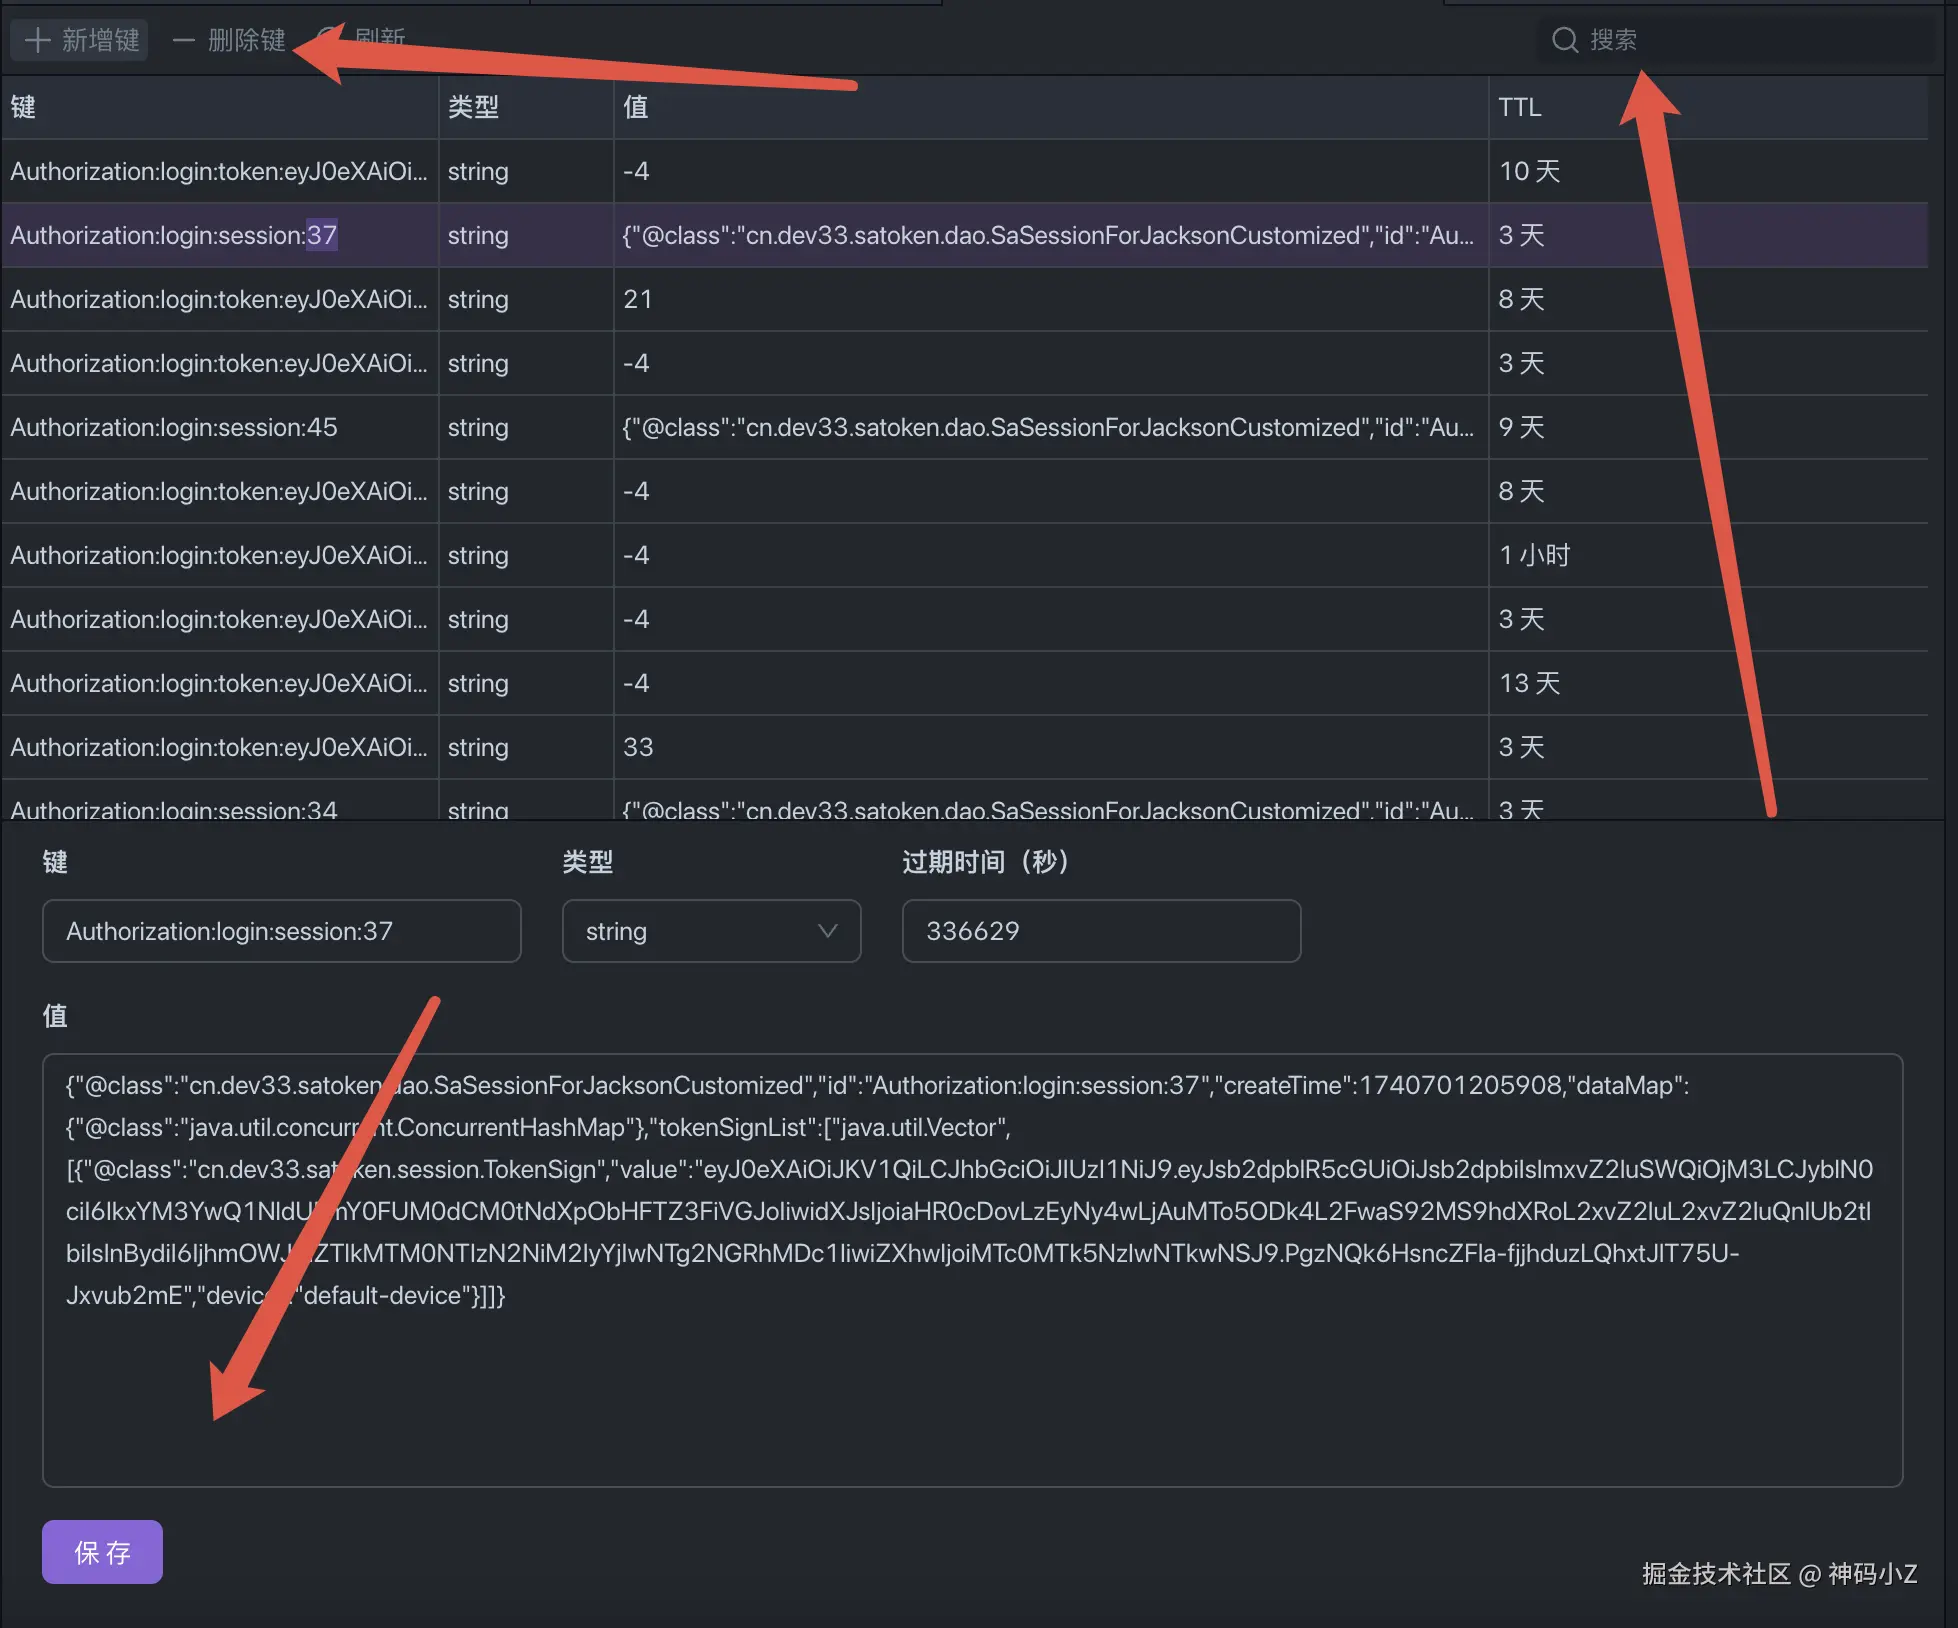This screenshot has width=1958, height=1628.
Task: Select the Authorization:login:session:37 row
Action: (x=174, y=235)
